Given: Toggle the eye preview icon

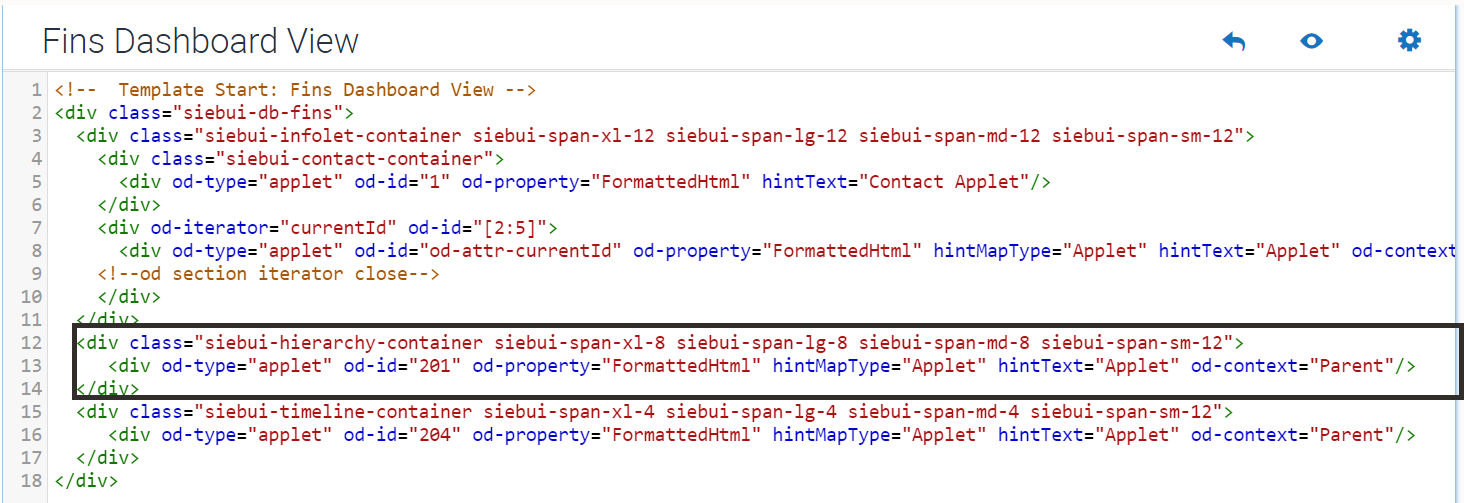Looking at the screenshot, I should tap(1311, 41).
